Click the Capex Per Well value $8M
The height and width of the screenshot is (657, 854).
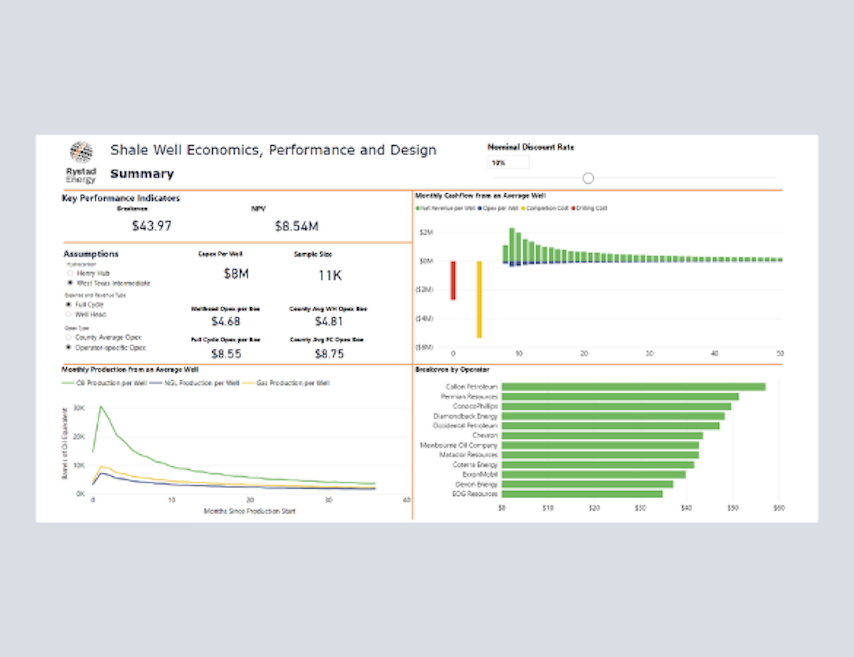click(x=236, y=273)
